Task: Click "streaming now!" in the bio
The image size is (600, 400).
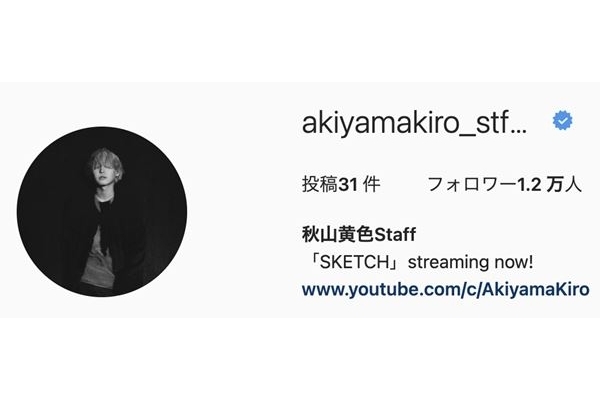Action: coord(470,263)
